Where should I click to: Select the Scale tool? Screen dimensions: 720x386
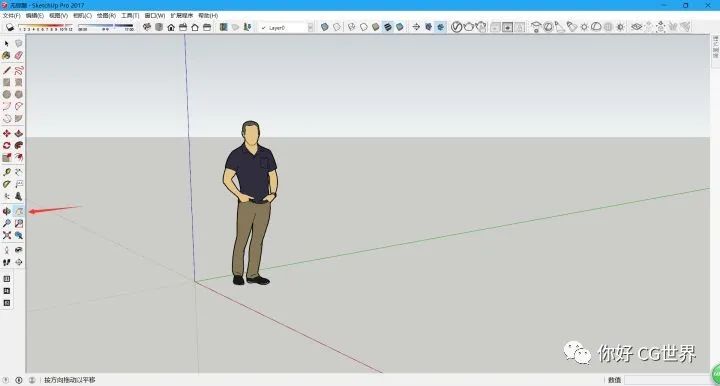coord(6,157)
